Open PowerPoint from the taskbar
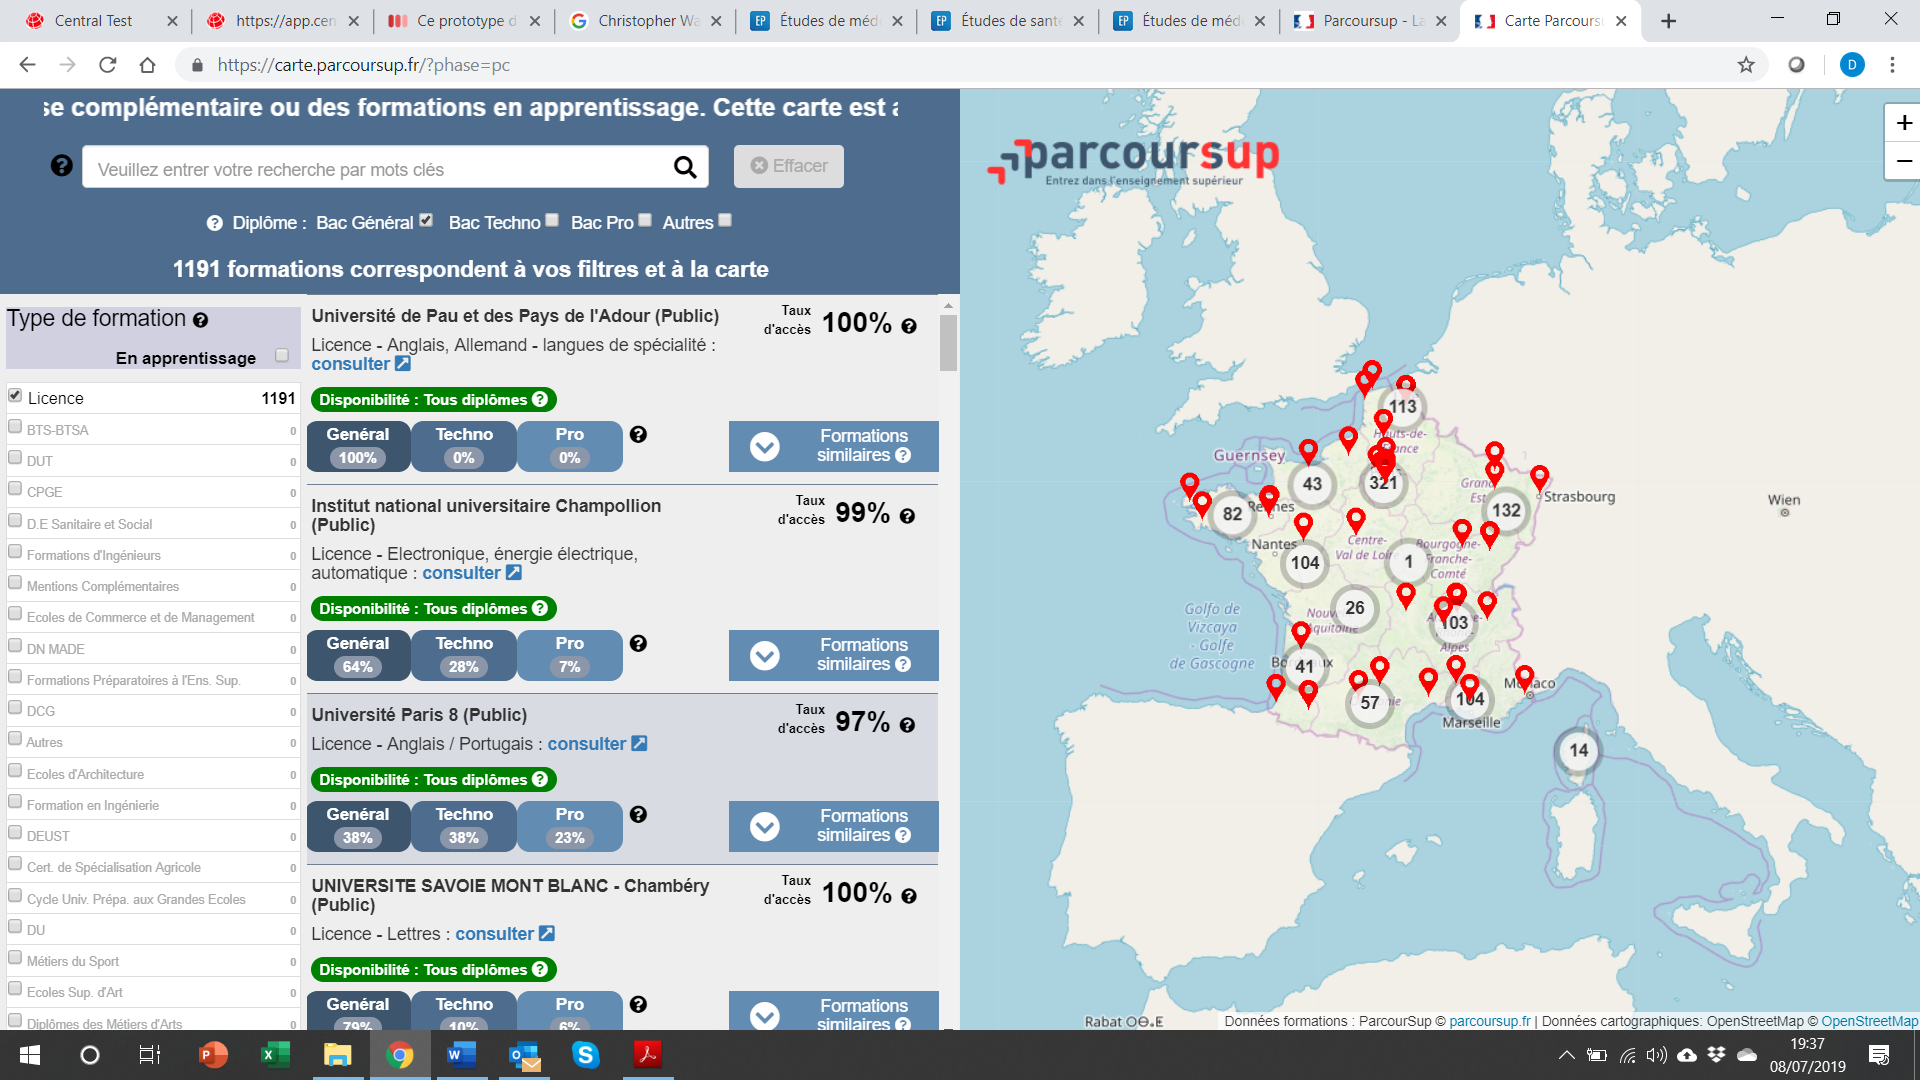The height and width of the screenshot is (1080, 1920). 213,1054
